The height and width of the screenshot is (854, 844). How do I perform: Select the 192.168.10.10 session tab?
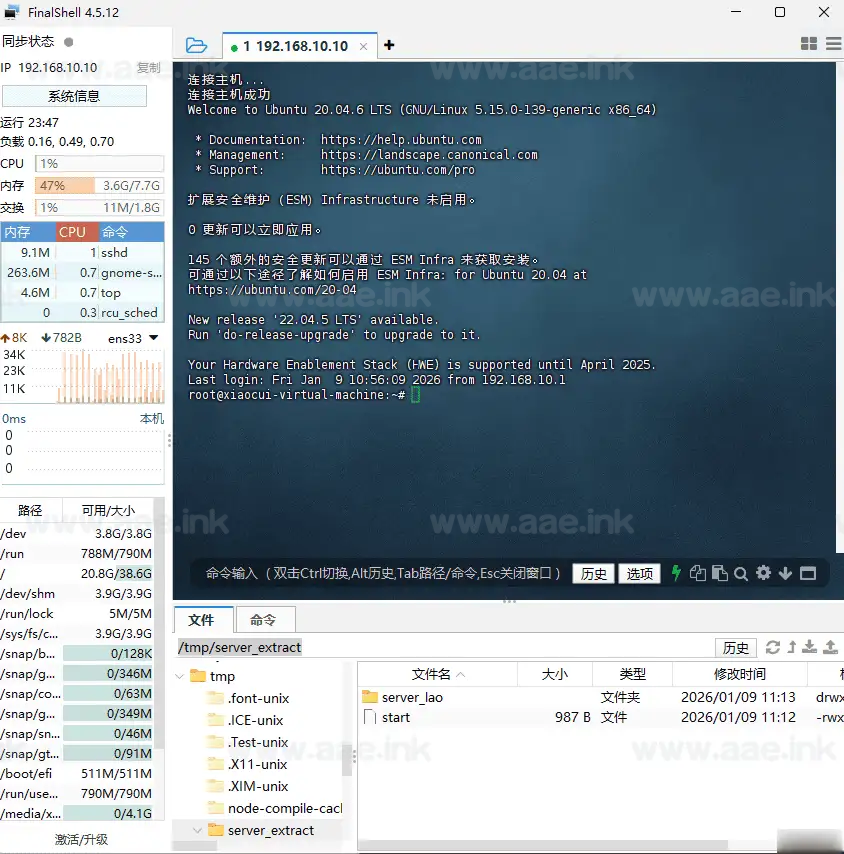click(301, 46)
